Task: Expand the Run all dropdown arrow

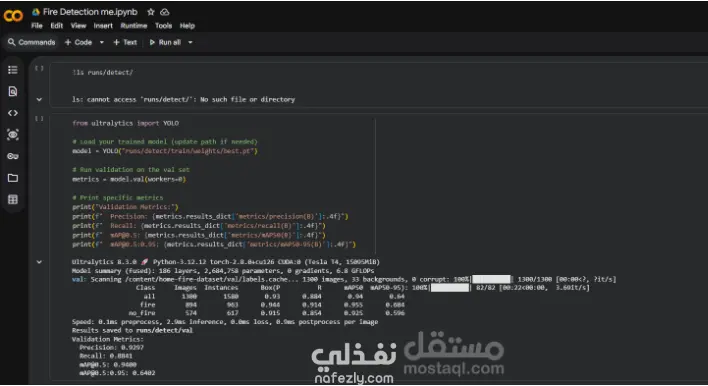Action: tap(190, 42)
